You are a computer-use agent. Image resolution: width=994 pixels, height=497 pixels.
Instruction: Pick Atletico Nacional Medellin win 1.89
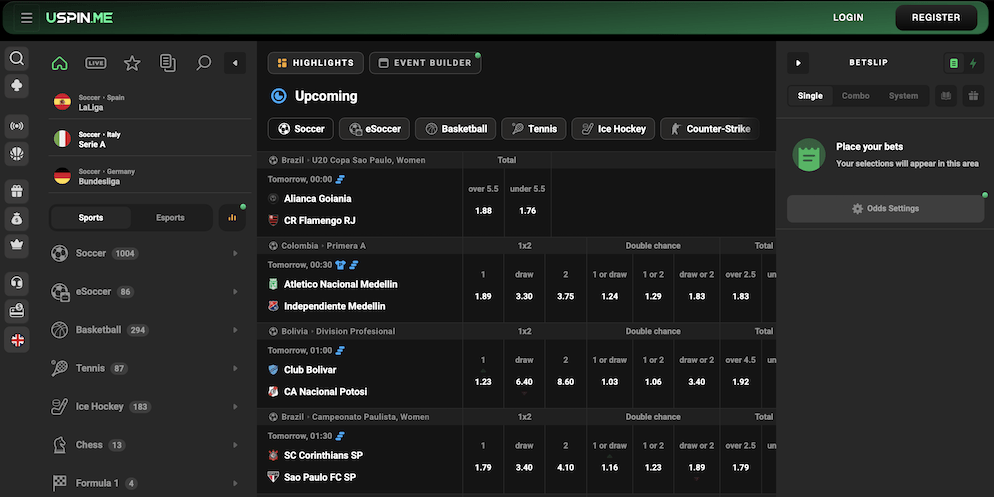click(483, 288)
